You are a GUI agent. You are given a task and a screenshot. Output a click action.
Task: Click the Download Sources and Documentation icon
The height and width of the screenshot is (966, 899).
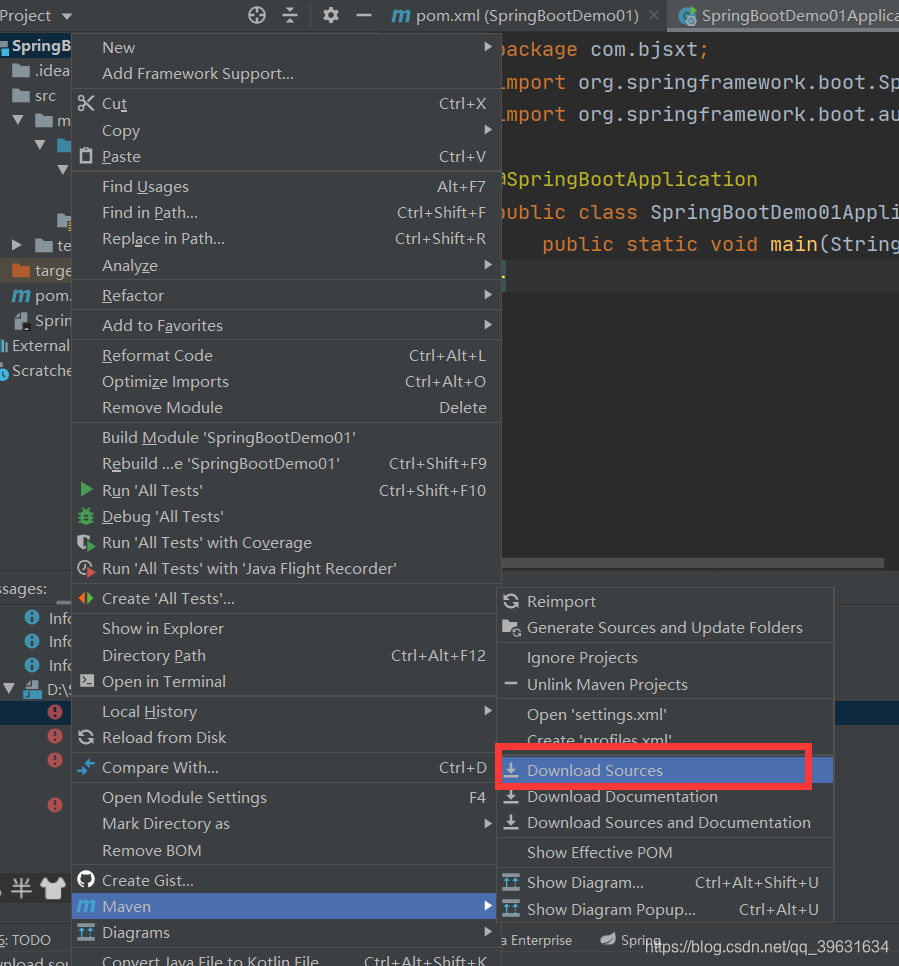click(511, 822)
